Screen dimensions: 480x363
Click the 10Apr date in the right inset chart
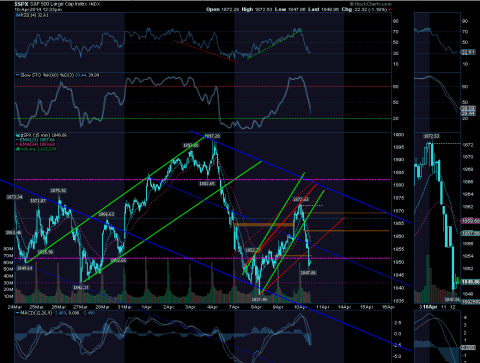pos(431,307)
